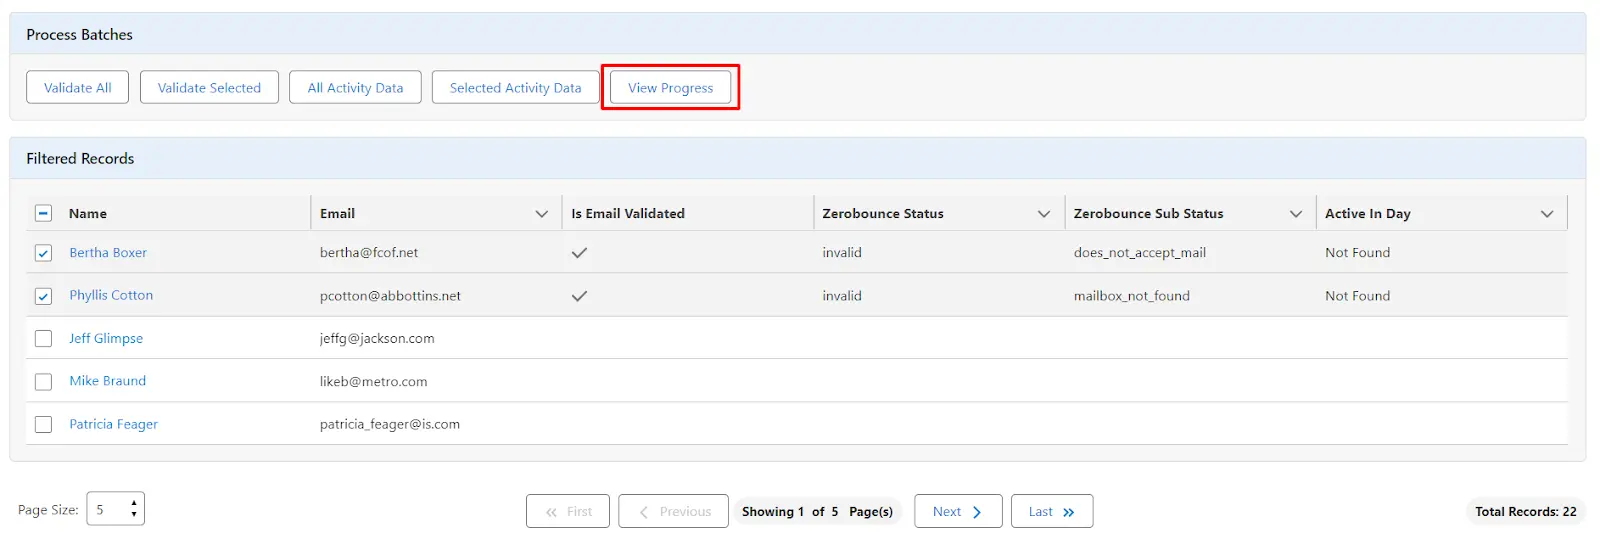Toggle the select-all header checkbox
The height and width of the screenshot is (556, 1600).
pyautogui.click(x=44, y=213)
